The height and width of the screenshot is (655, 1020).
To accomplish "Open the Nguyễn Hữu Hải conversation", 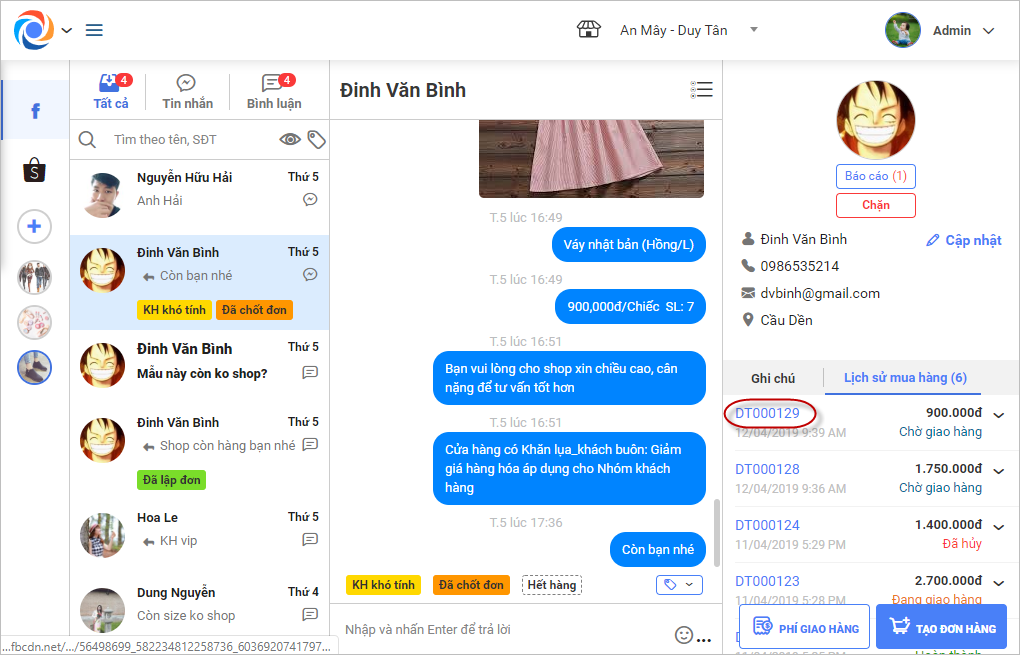I will pos(200,197).
